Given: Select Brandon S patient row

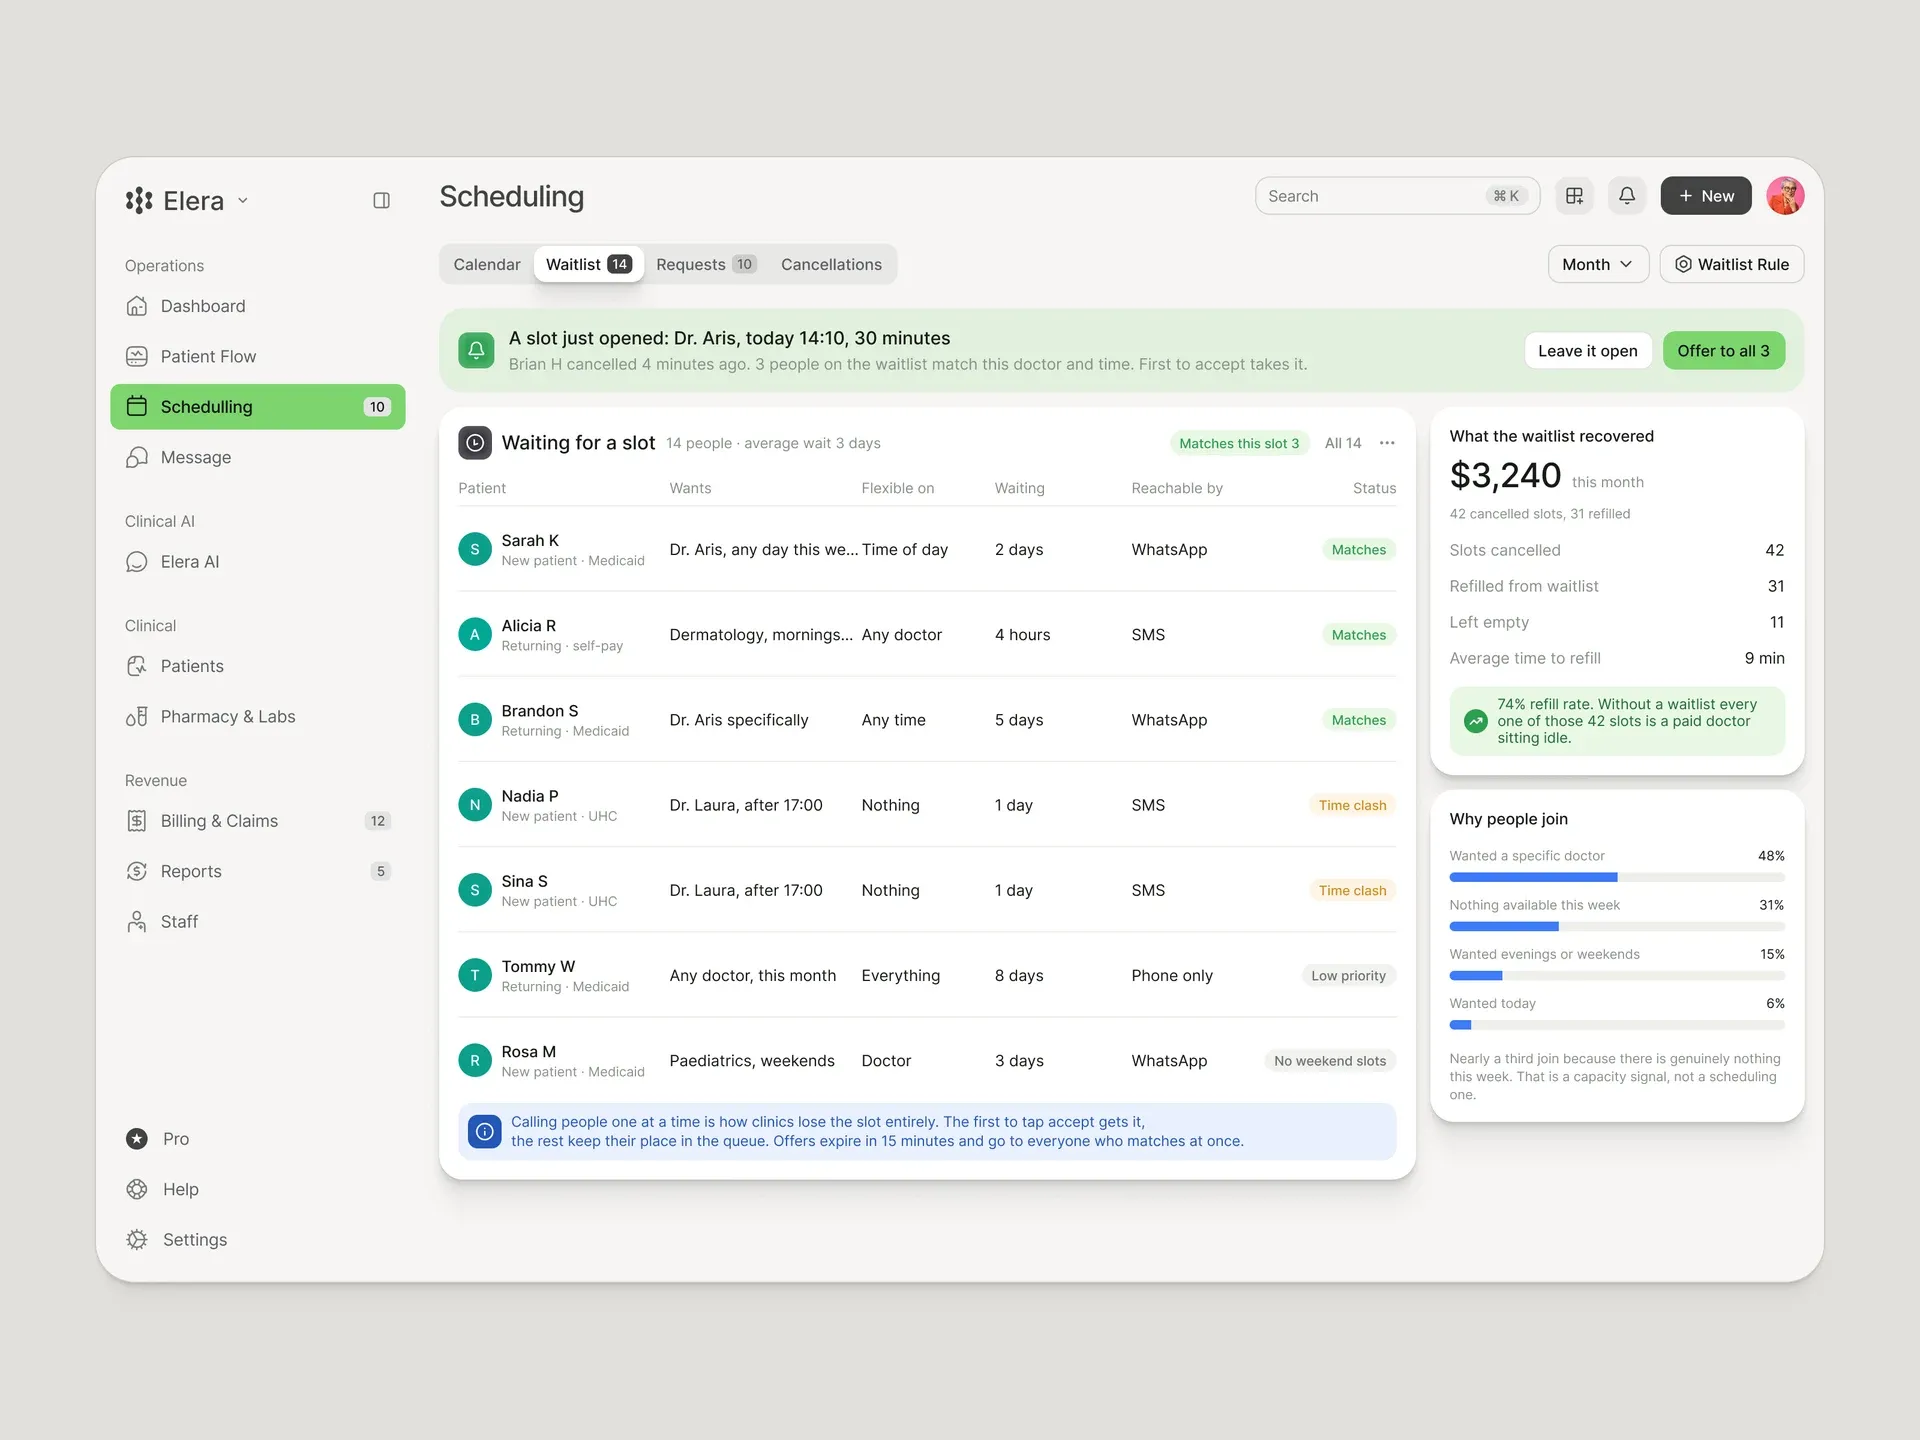Looking at the screenshot, I should coord(927,720).
